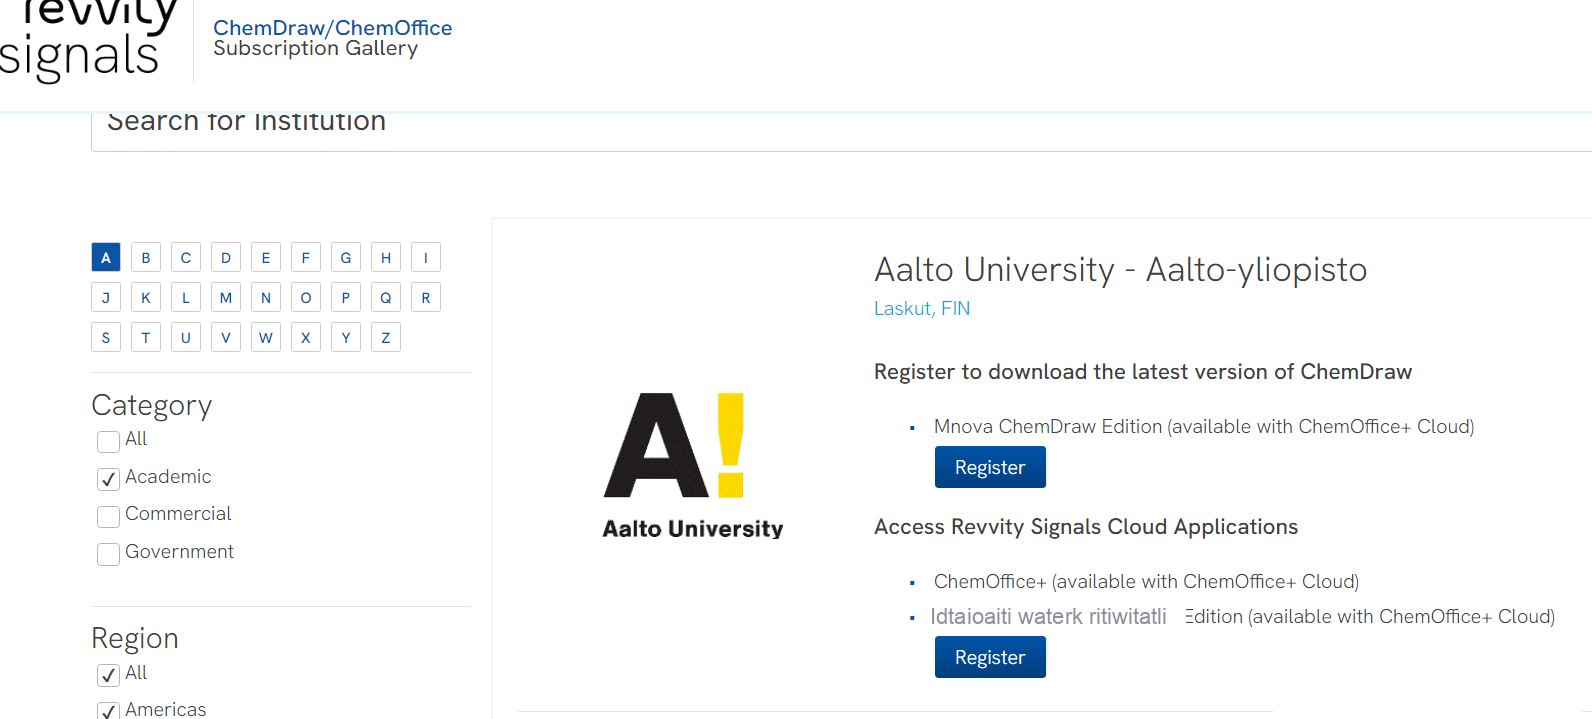Filter institutions by letter W

coord(266,338)
